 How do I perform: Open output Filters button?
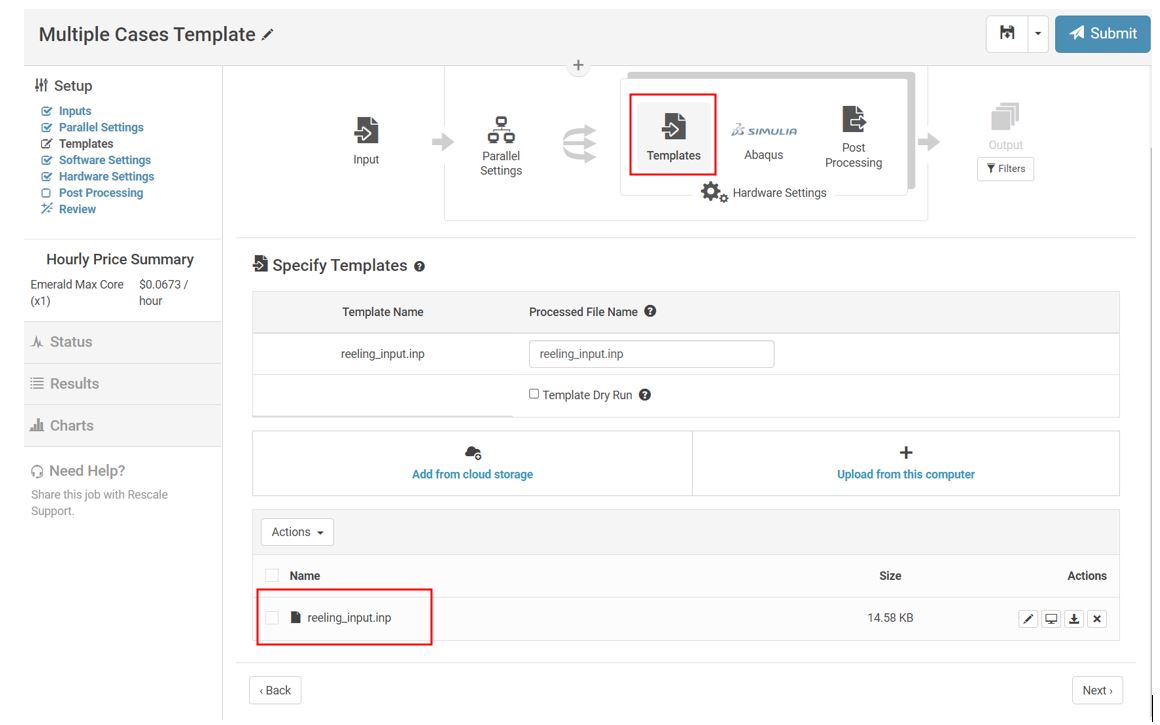click(1005, 169)
